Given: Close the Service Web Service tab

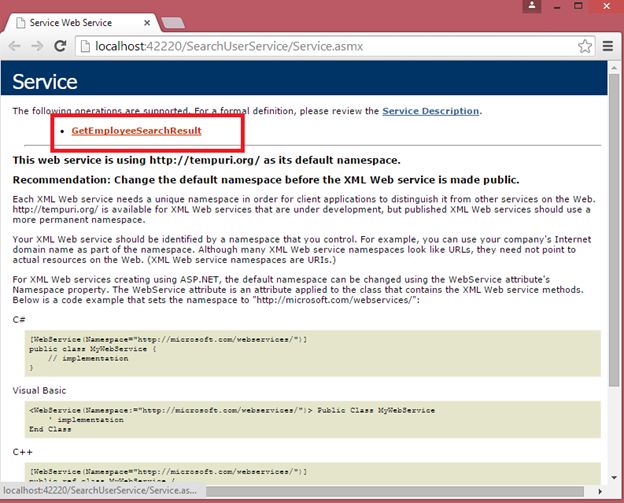Looking at the screenshot, I should point(147,23).
